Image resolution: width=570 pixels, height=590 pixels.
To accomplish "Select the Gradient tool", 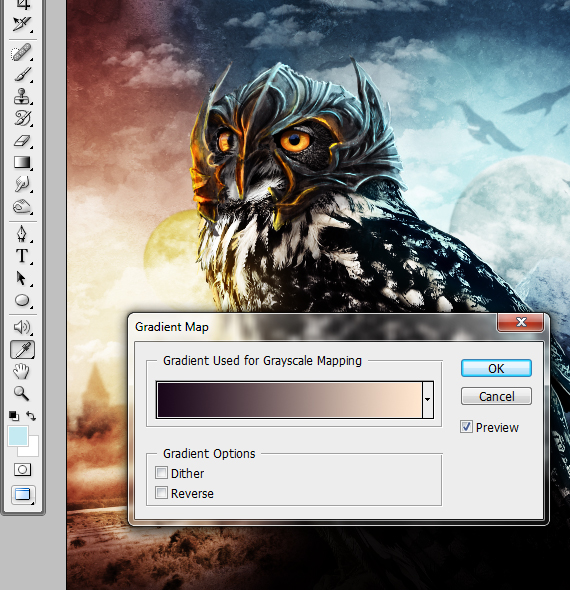I will point(22,162).
